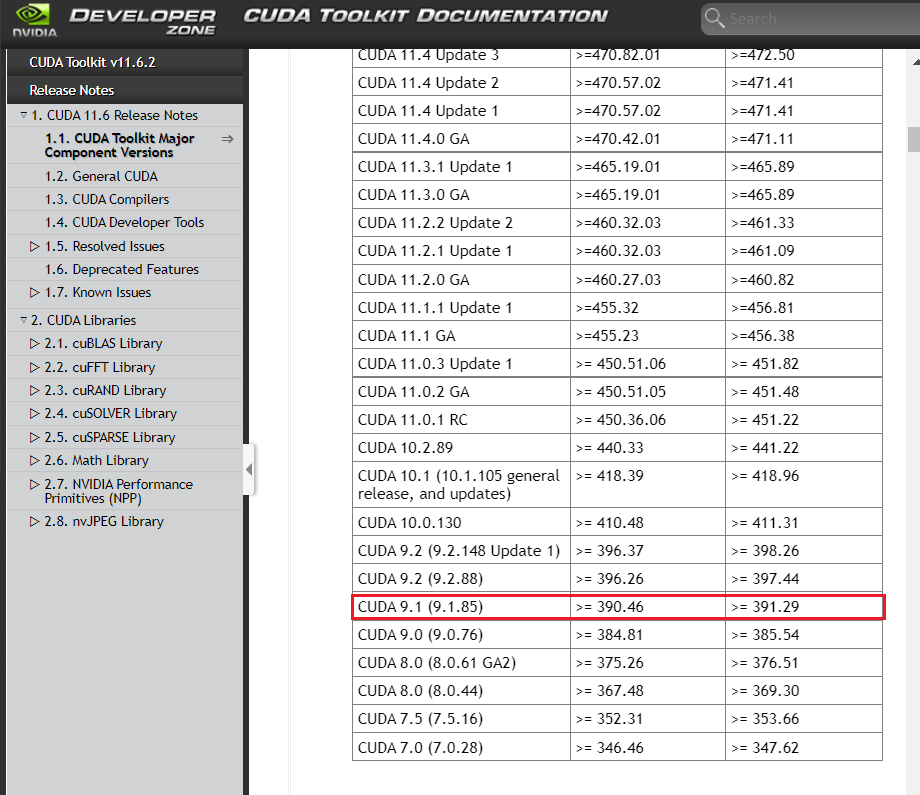Click the CUDA 9.2 (9.2.148 Update 1) cell
The width and height of the screenshot is (920, 795).
(461, 550)
